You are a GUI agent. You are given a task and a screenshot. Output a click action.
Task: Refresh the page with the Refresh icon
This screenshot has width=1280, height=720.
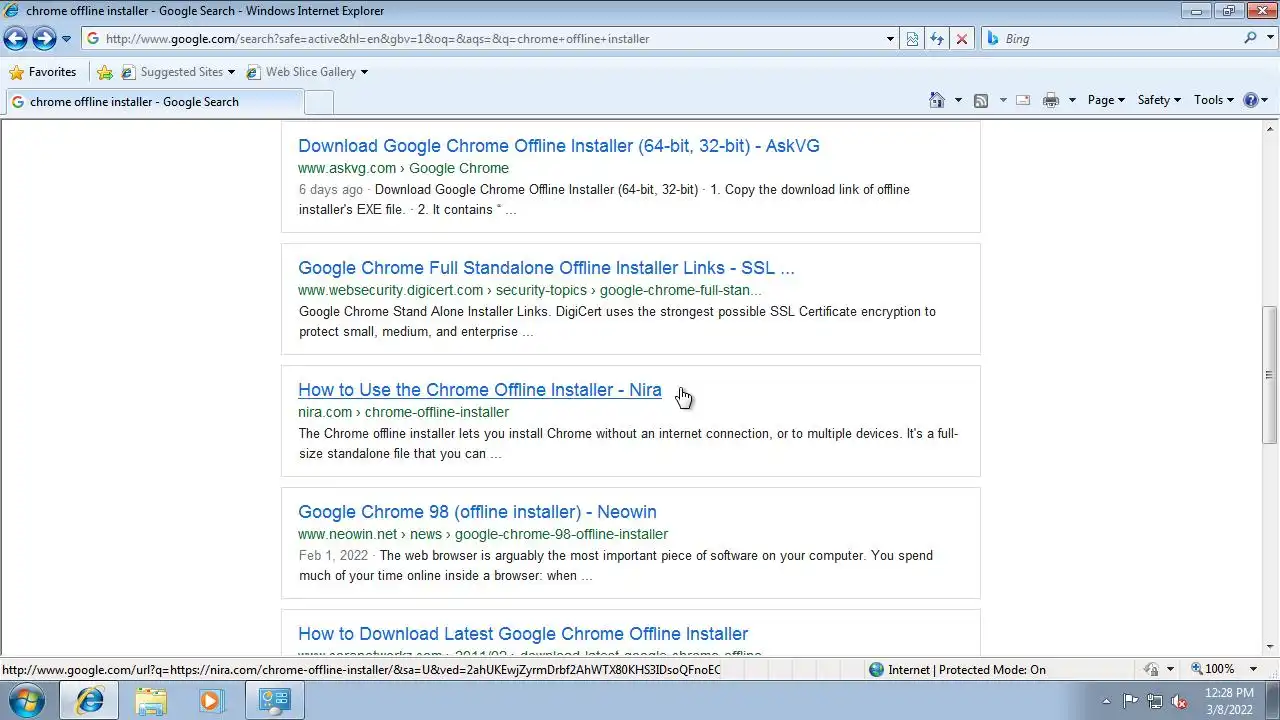pos(937,39)
